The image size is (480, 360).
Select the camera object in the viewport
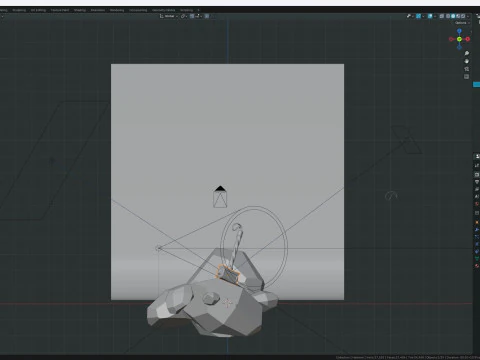pyautogui.click(x=220, y=197)
